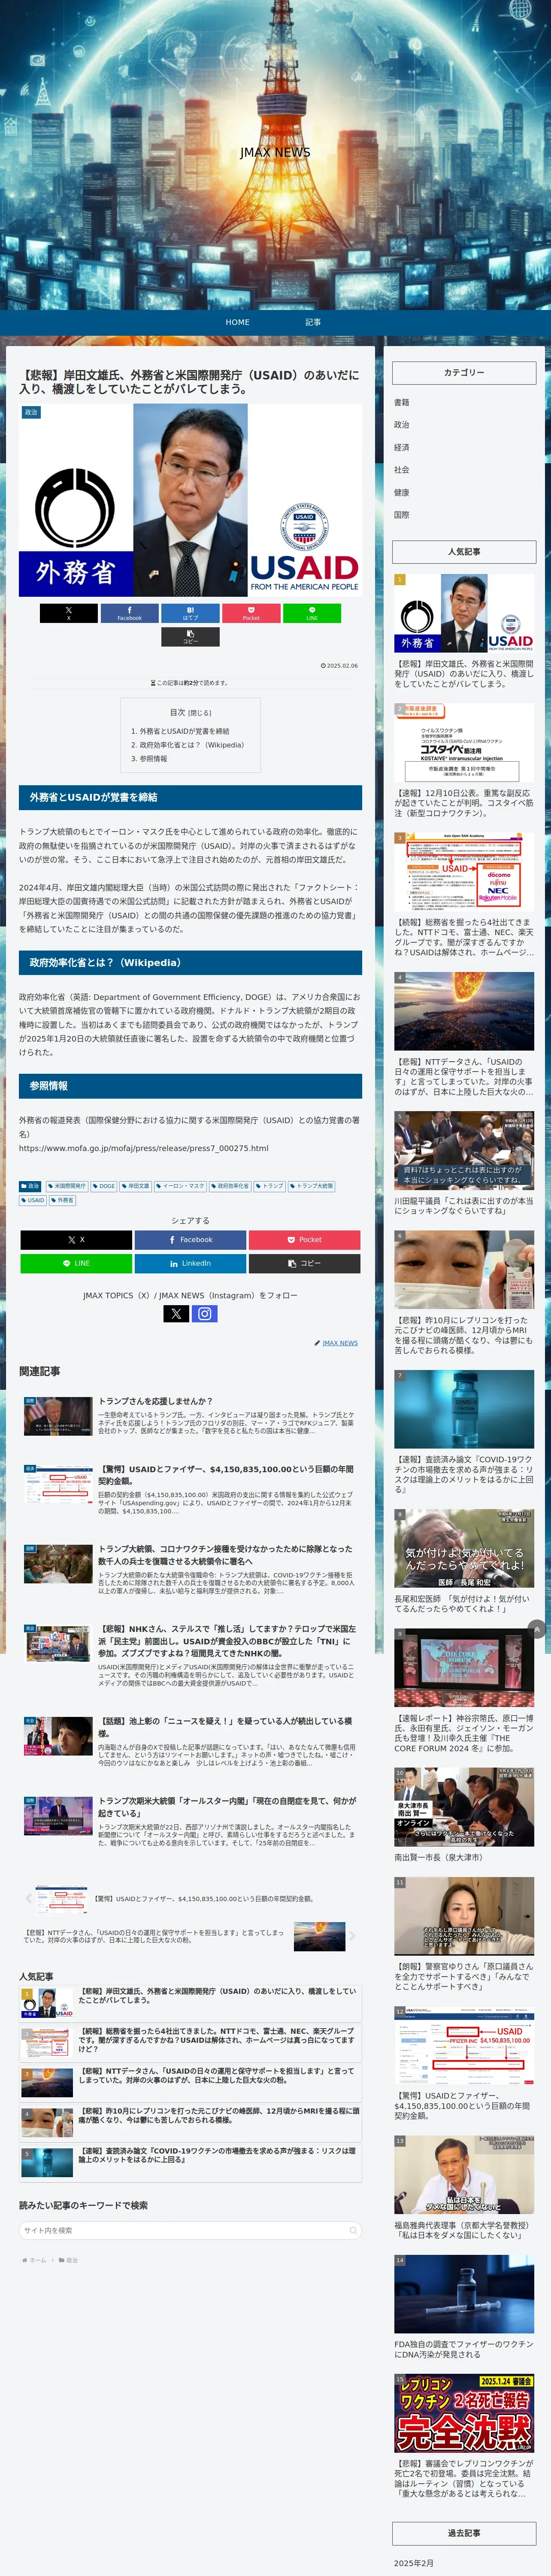The image size is (551, 2576).
Task: Click the JMAX NEWS site title
Action: click(x=275, y=152)
